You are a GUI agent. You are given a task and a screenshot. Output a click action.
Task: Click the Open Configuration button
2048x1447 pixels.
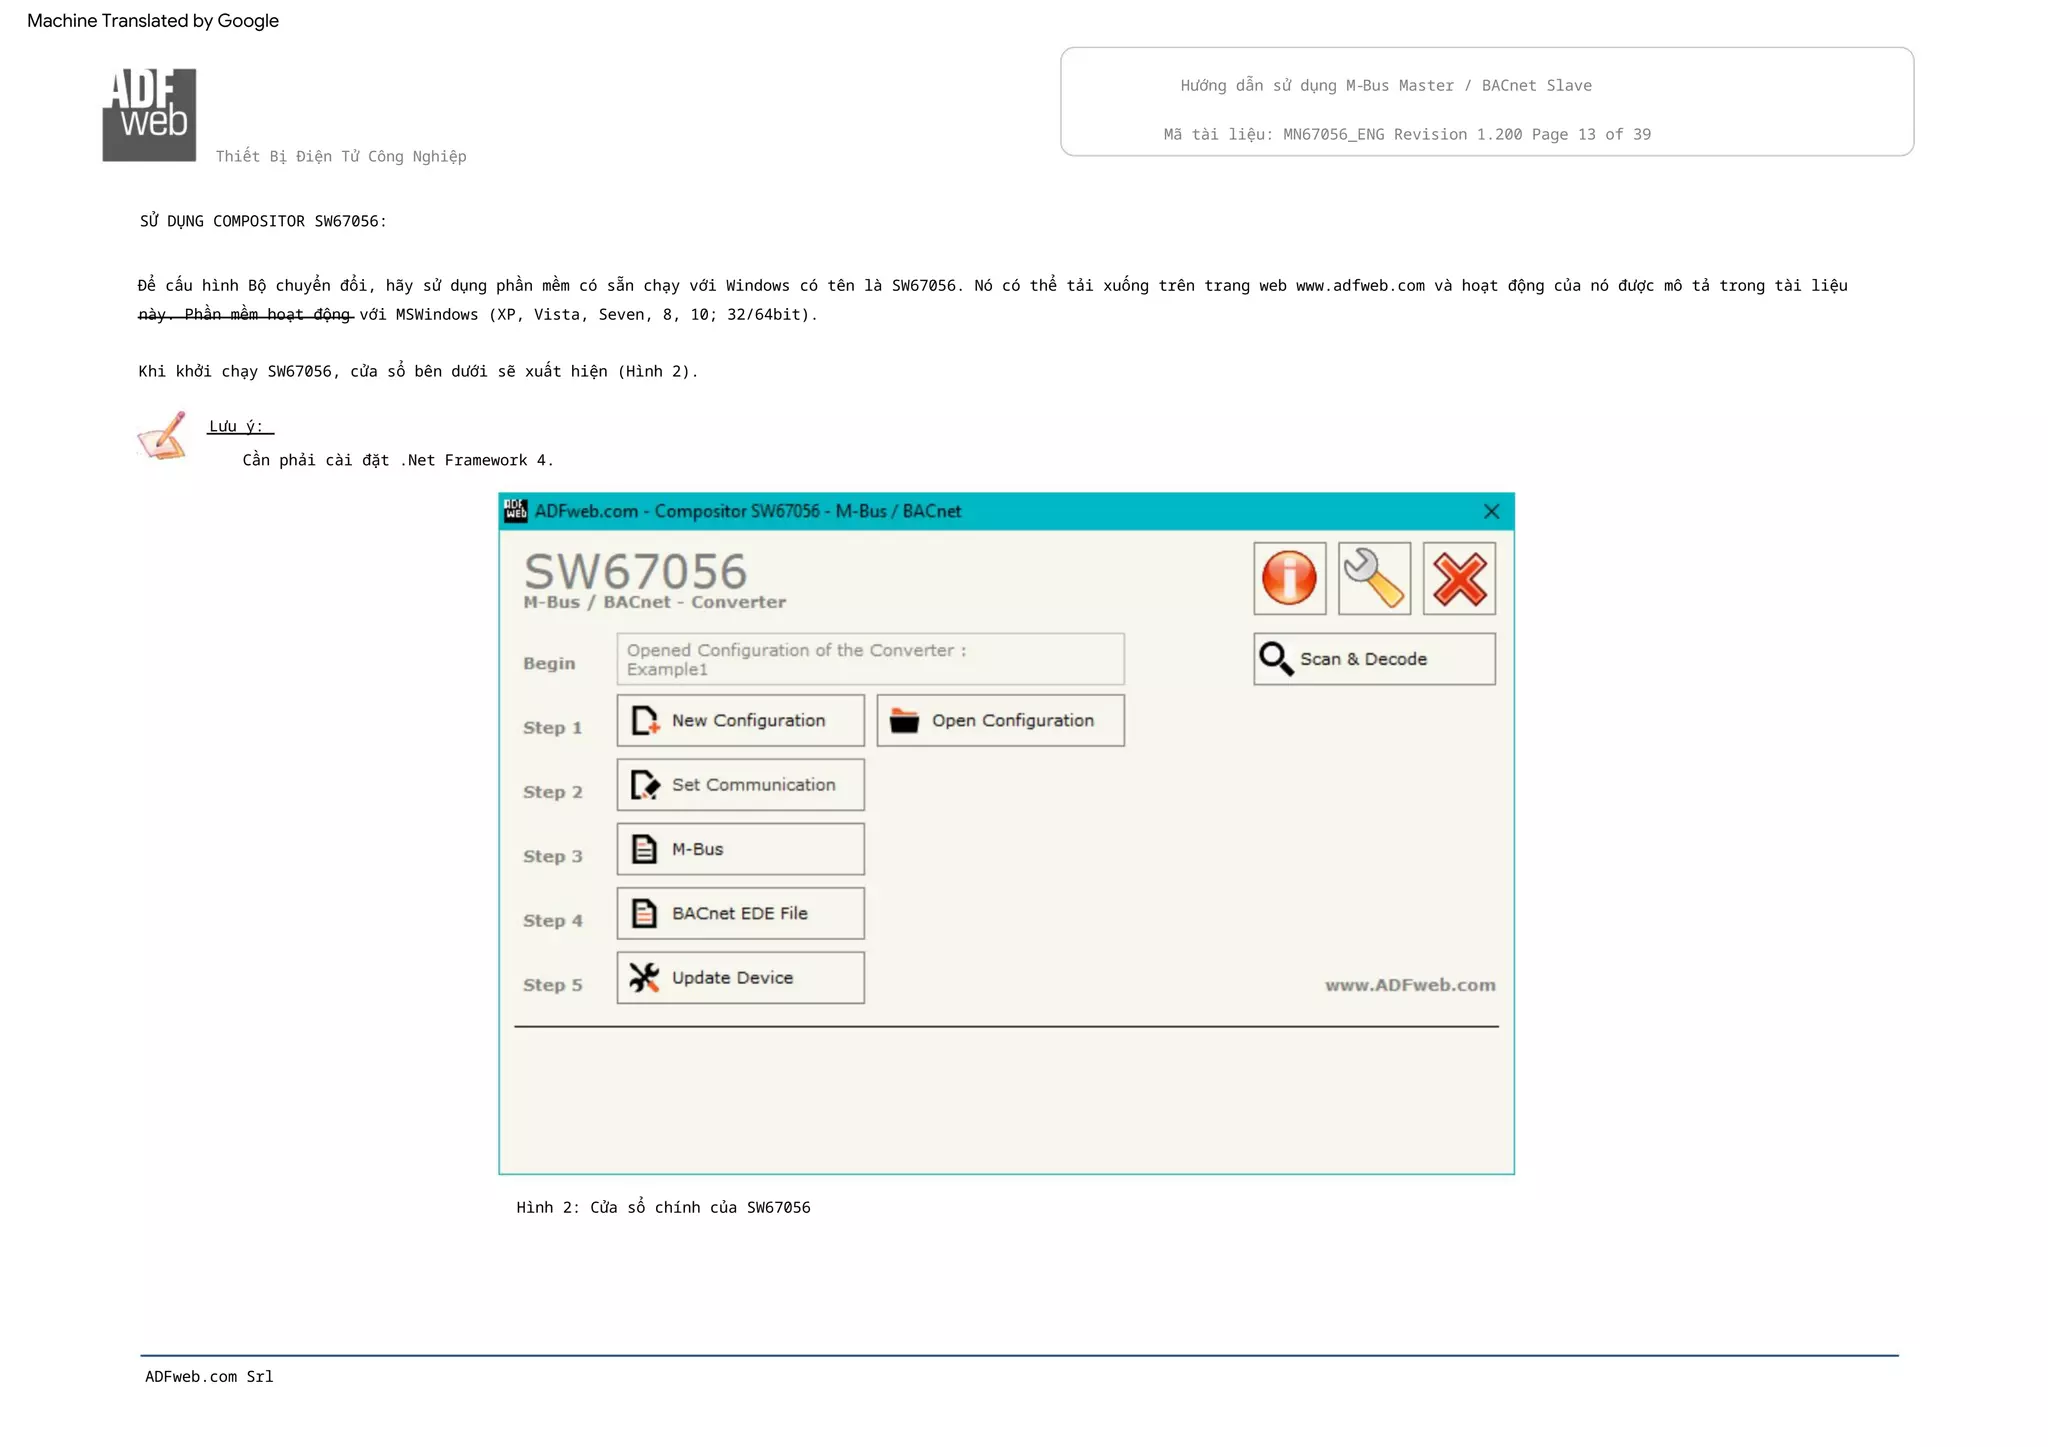click(x=1000, y=720)
